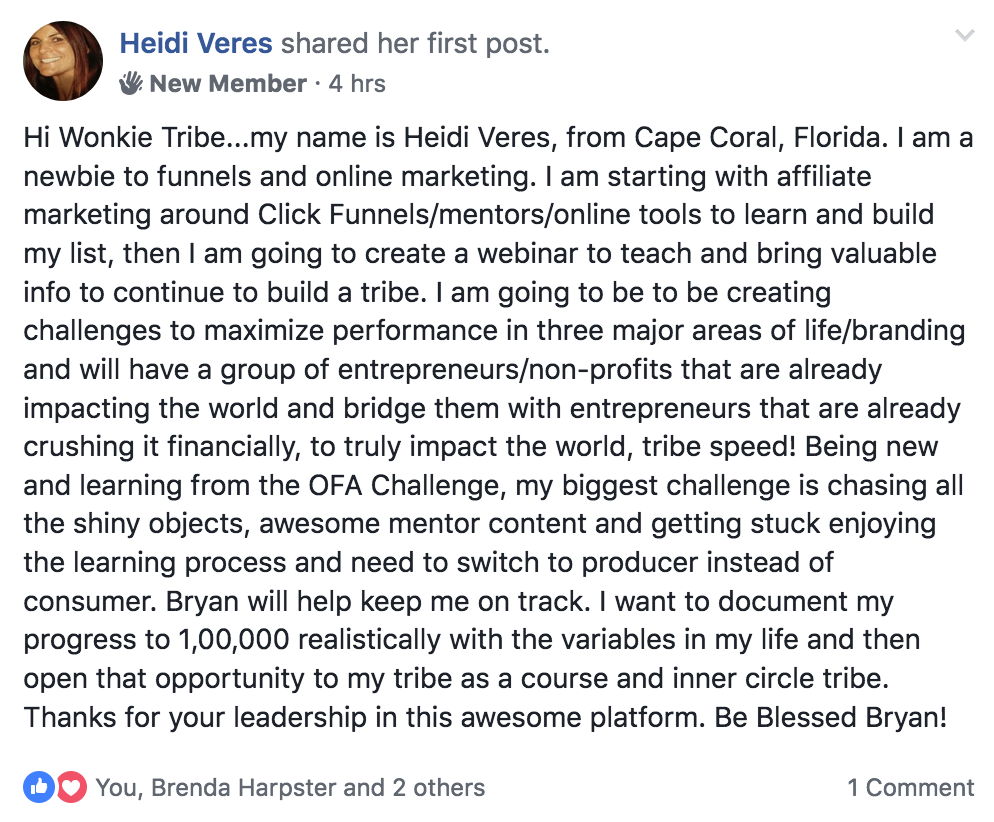Viewport: 994px width, 822px height.
Task: Click the text 'shared her first post.'
Action: click(x=415, y=44)
